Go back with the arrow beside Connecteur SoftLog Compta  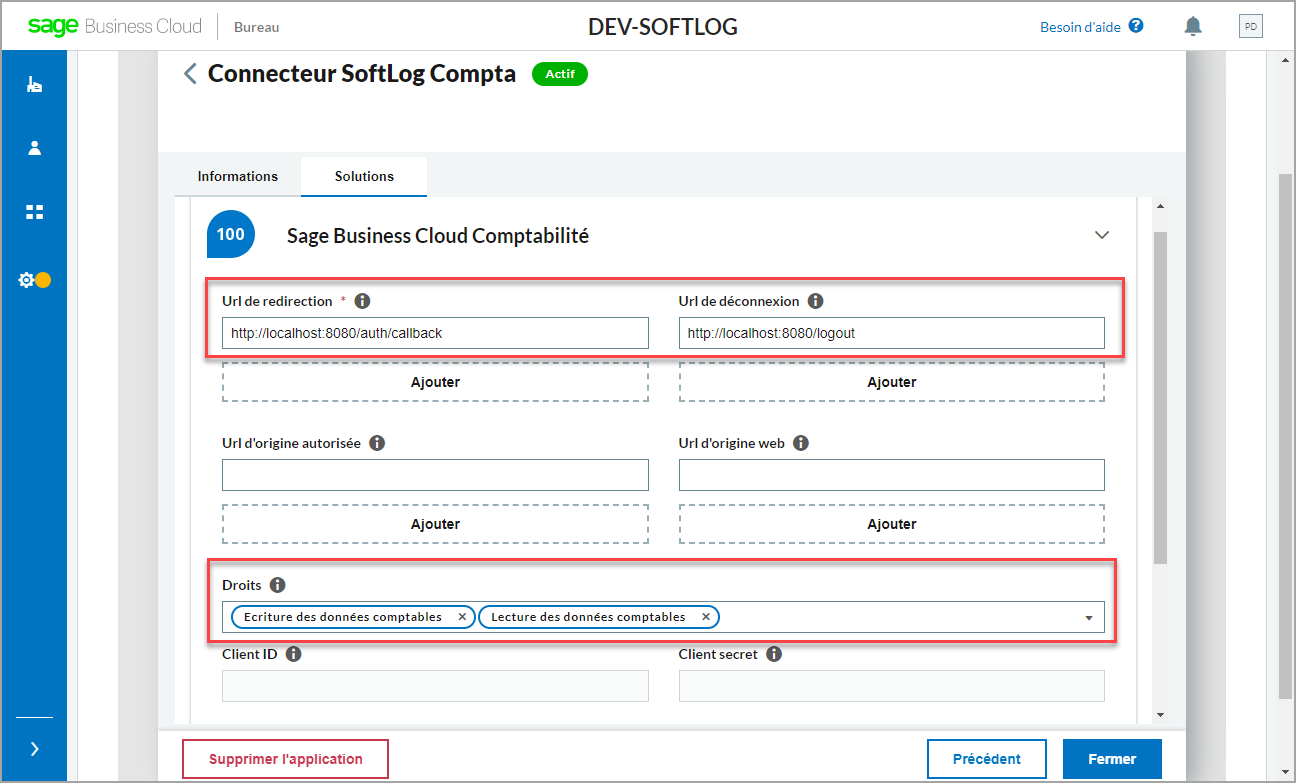click(x=190, y=74)
